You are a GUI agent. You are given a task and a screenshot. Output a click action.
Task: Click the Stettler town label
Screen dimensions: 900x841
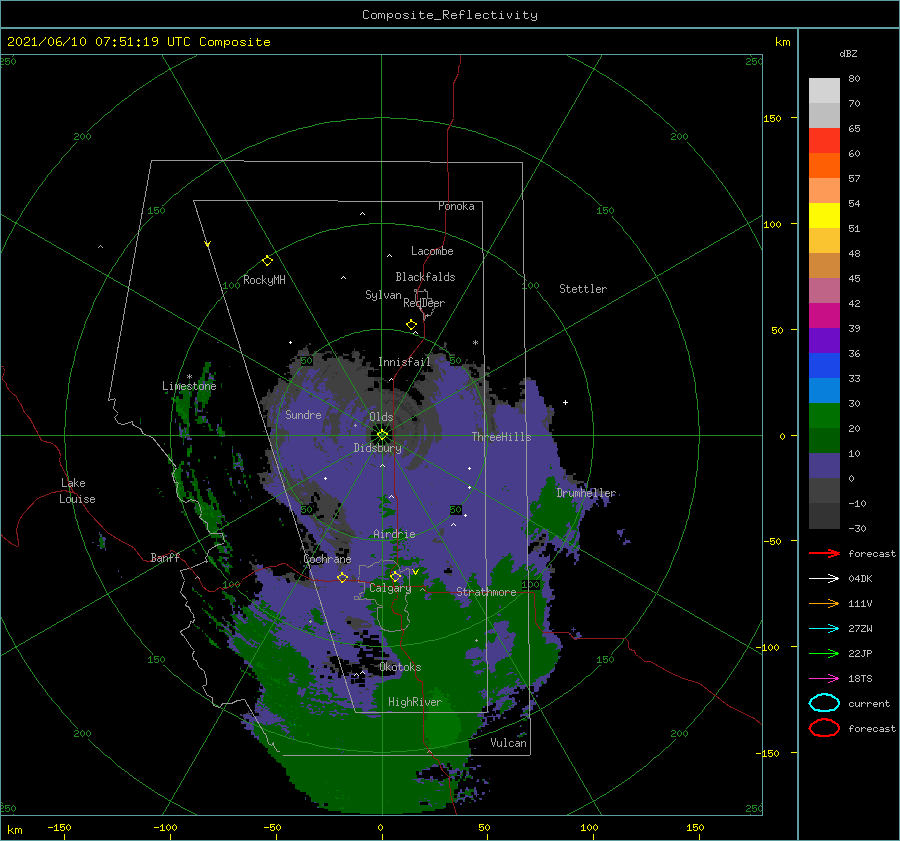point(583,289)
